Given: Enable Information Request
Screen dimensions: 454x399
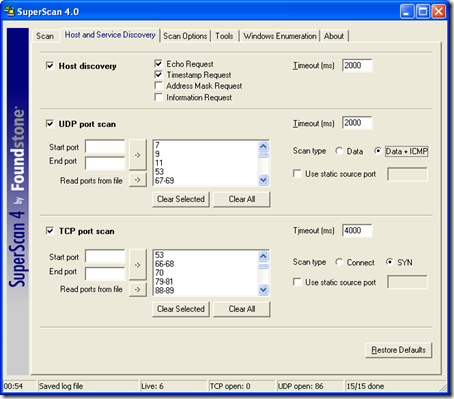Looking at the screenshot, I should (159, 97).
